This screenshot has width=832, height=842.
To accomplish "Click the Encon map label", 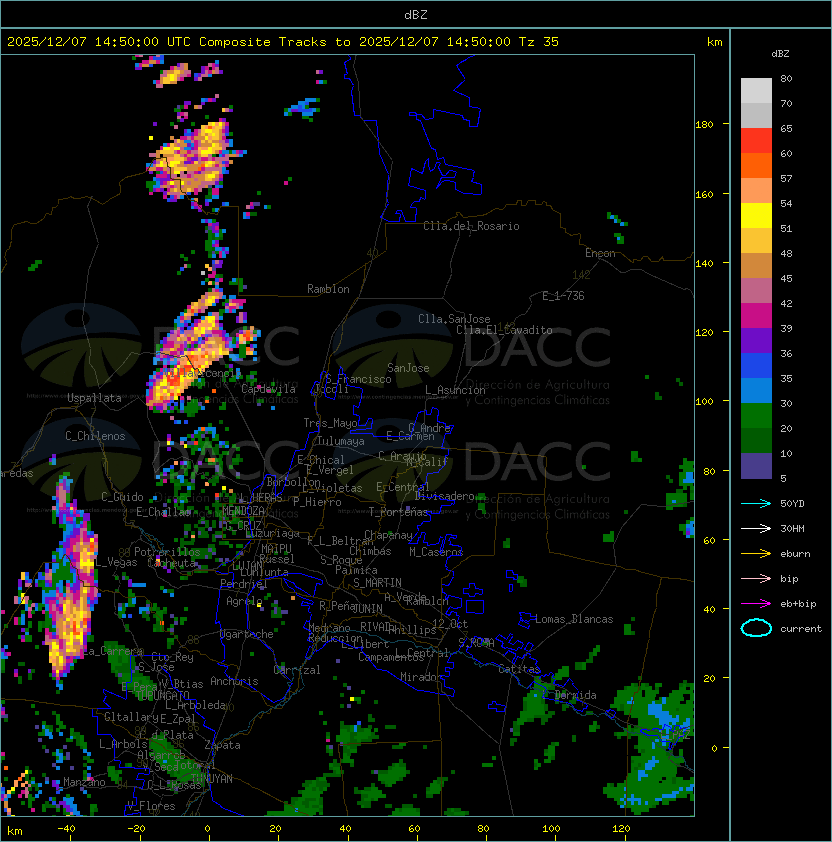I will 600,253.
